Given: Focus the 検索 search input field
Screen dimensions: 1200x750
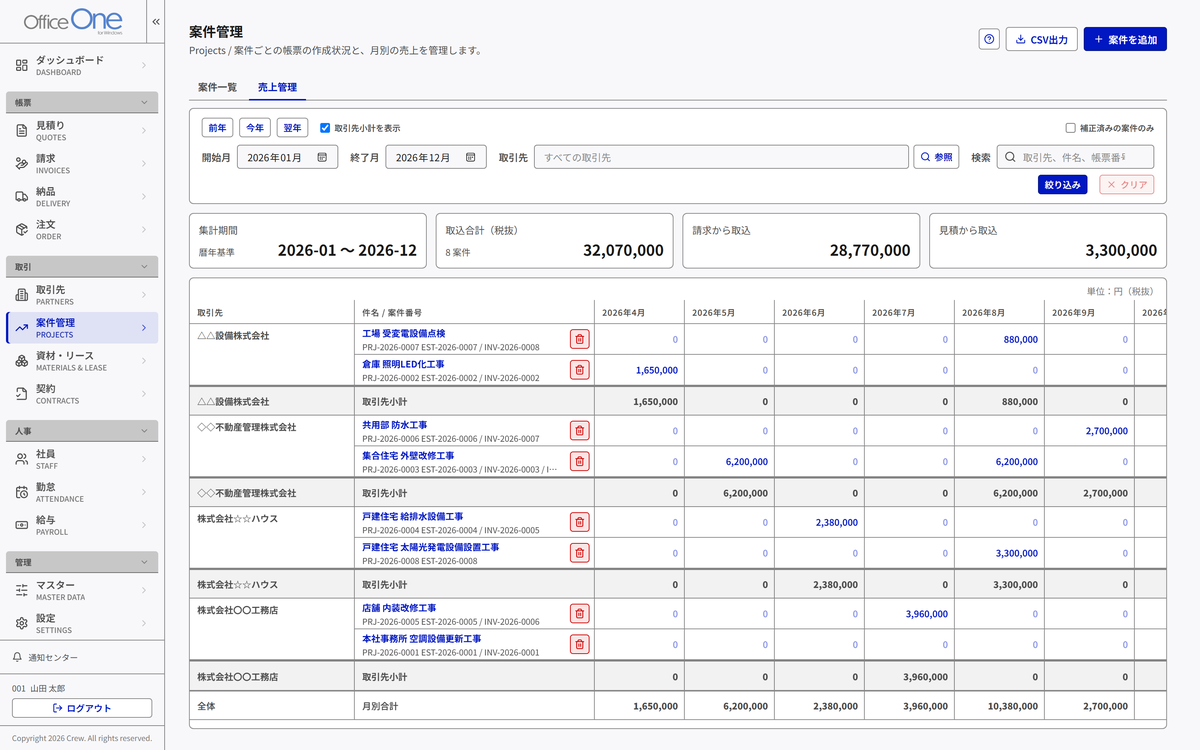Looking at the screenshot, I should pyautogui.click(x=1075, y=157).
